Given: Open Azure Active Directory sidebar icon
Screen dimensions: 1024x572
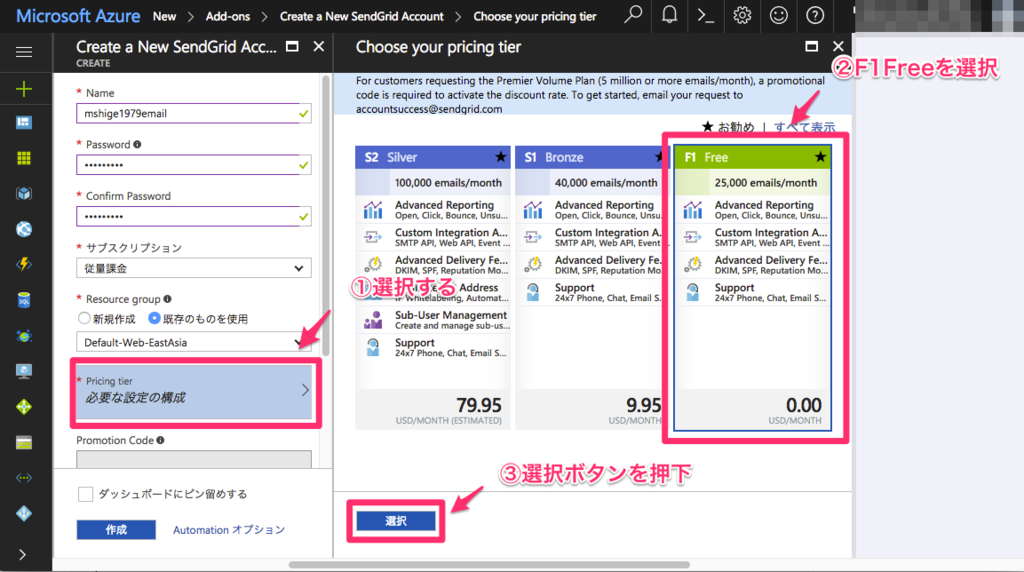Looking at the screenshot, I should 24,513.
